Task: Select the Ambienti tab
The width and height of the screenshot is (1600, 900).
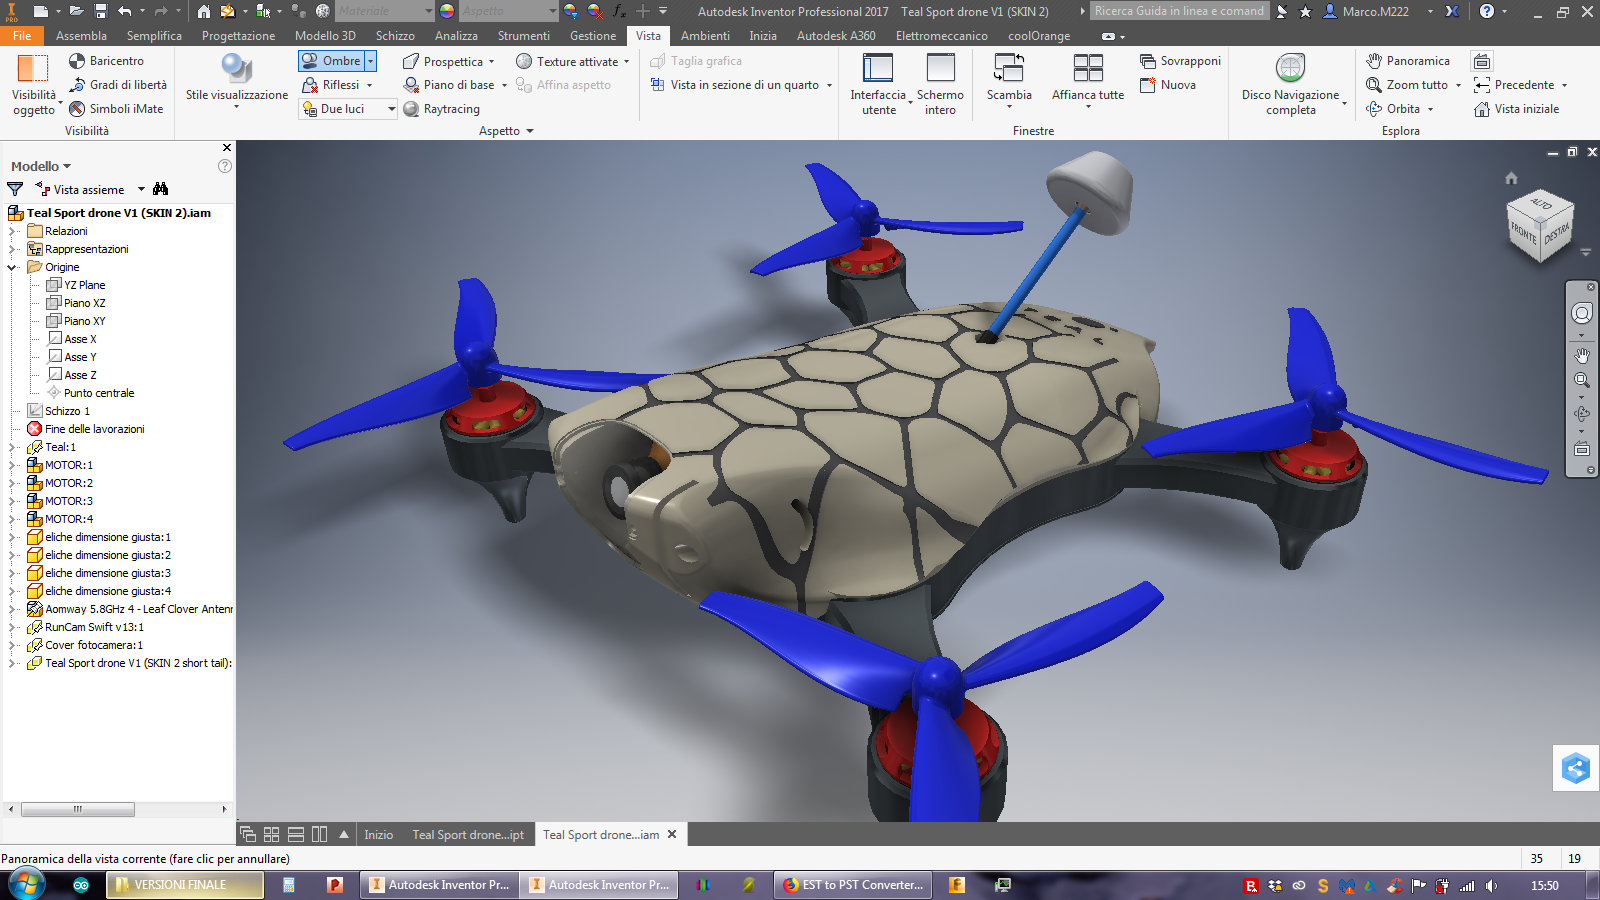Action: [705, 35]
